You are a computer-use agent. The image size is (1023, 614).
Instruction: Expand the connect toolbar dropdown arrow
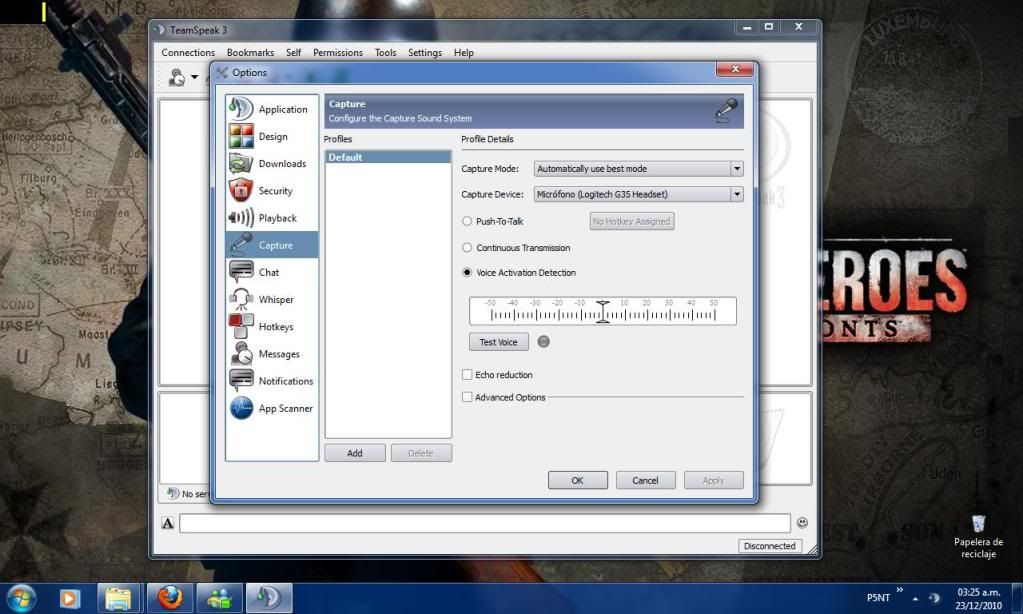coord(194,77)
